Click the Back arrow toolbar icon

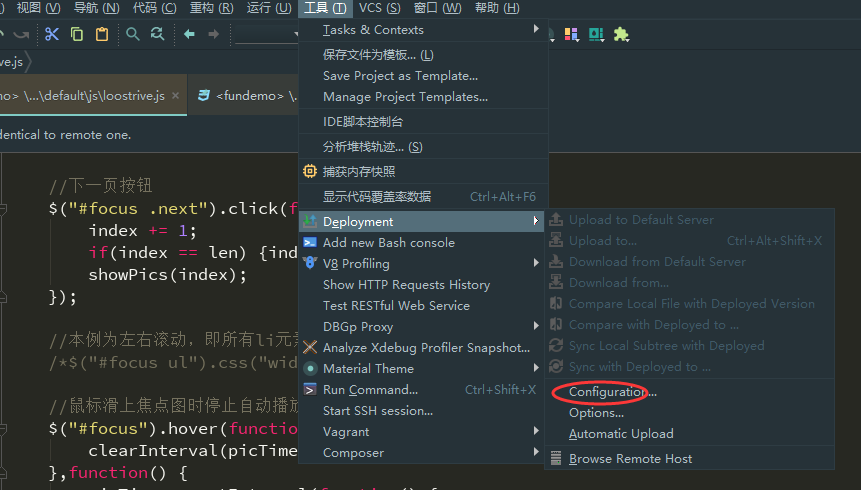189,34
